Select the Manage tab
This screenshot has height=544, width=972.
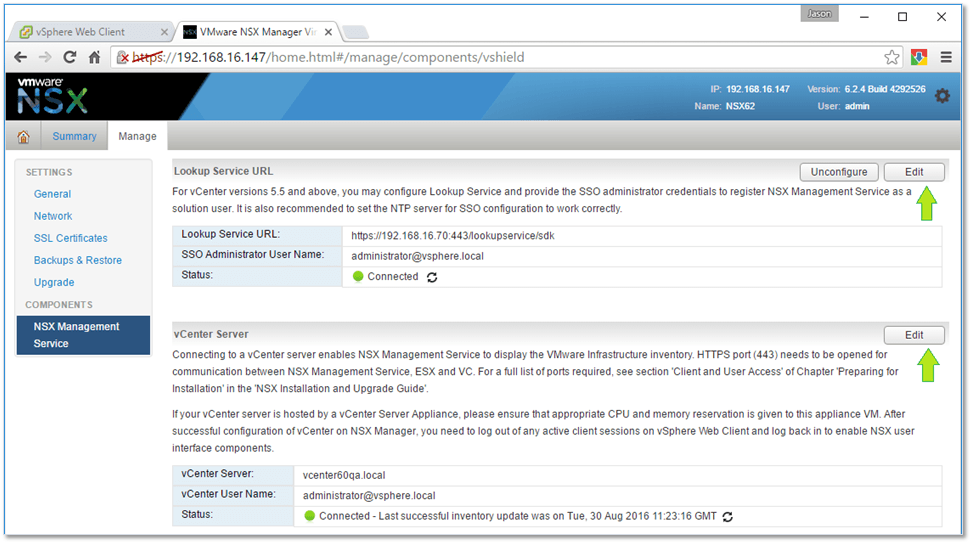pos(138,136)
